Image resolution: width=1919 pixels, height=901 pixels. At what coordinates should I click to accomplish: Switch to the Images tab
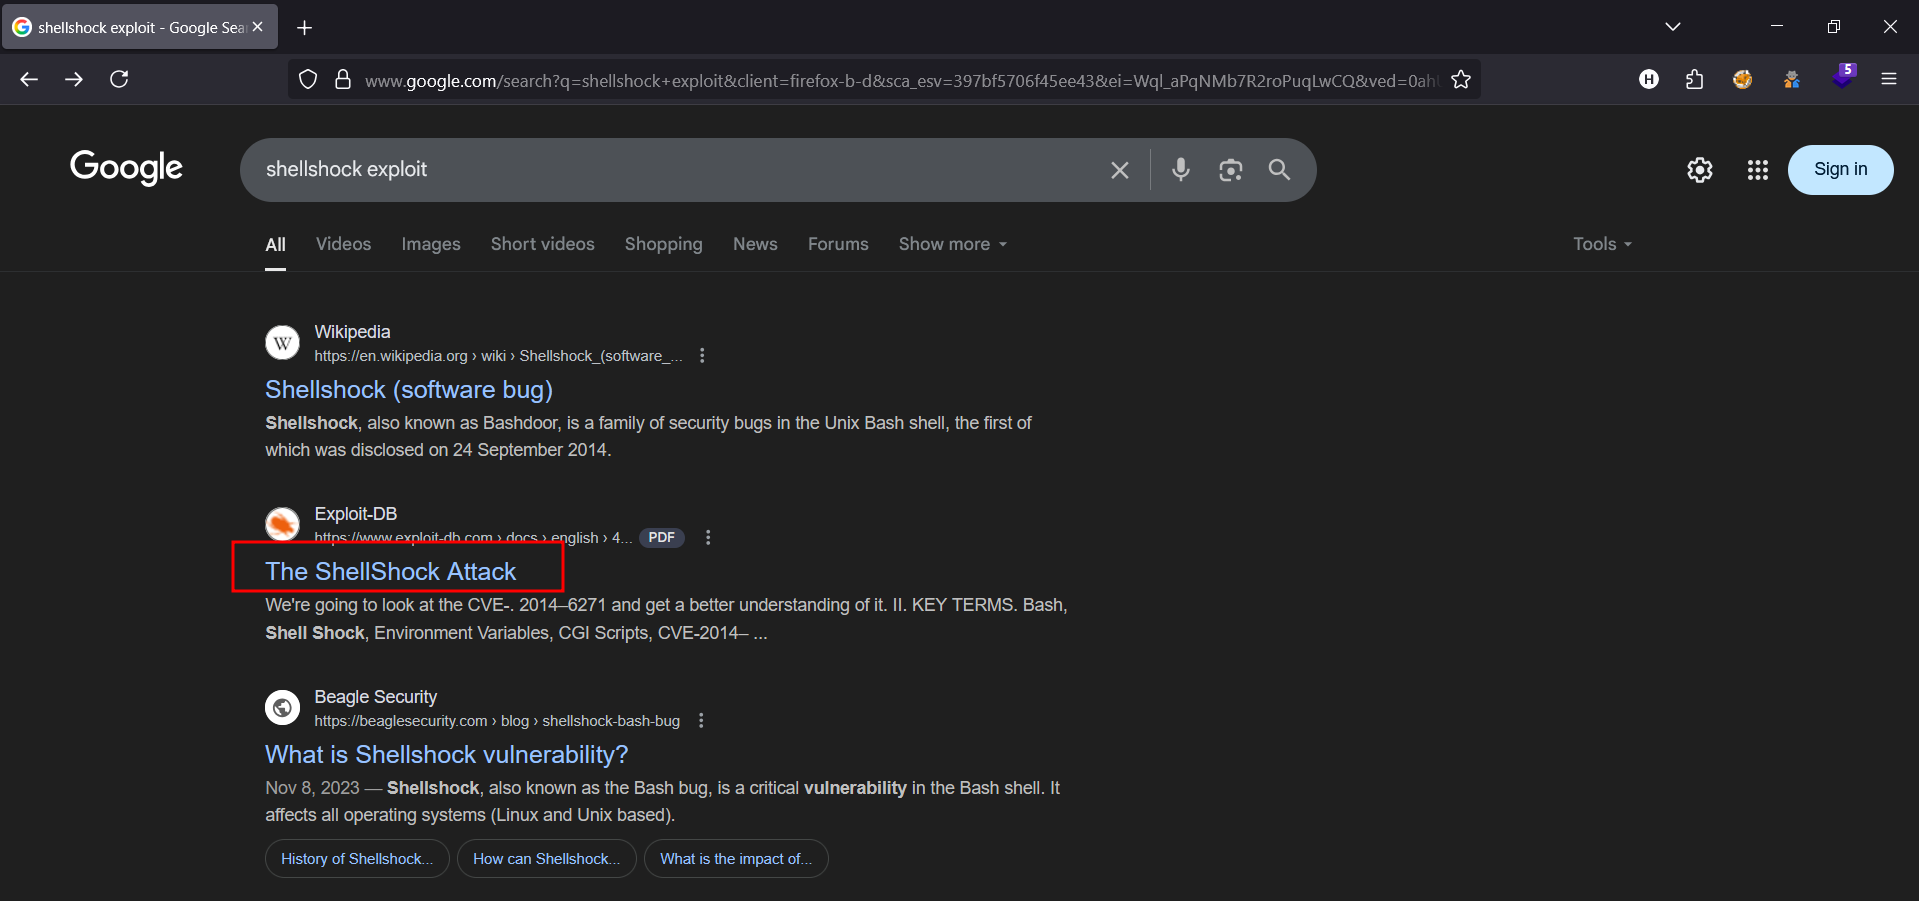tap(431, 244)
